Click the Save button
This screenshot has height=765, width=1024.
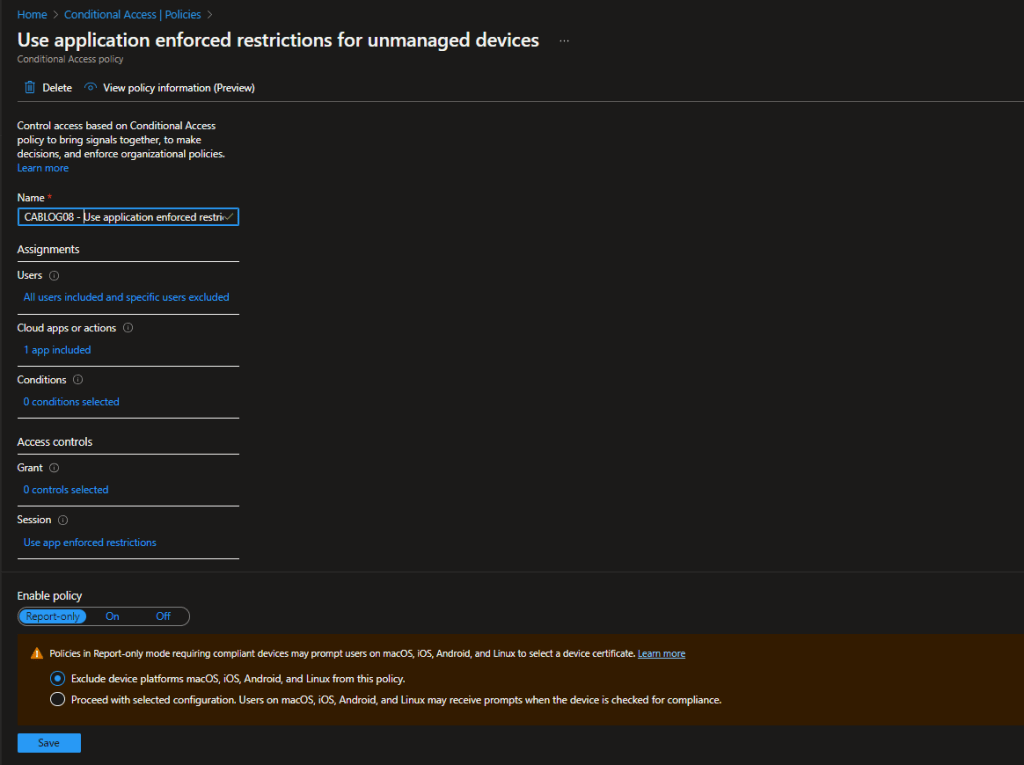49,743
